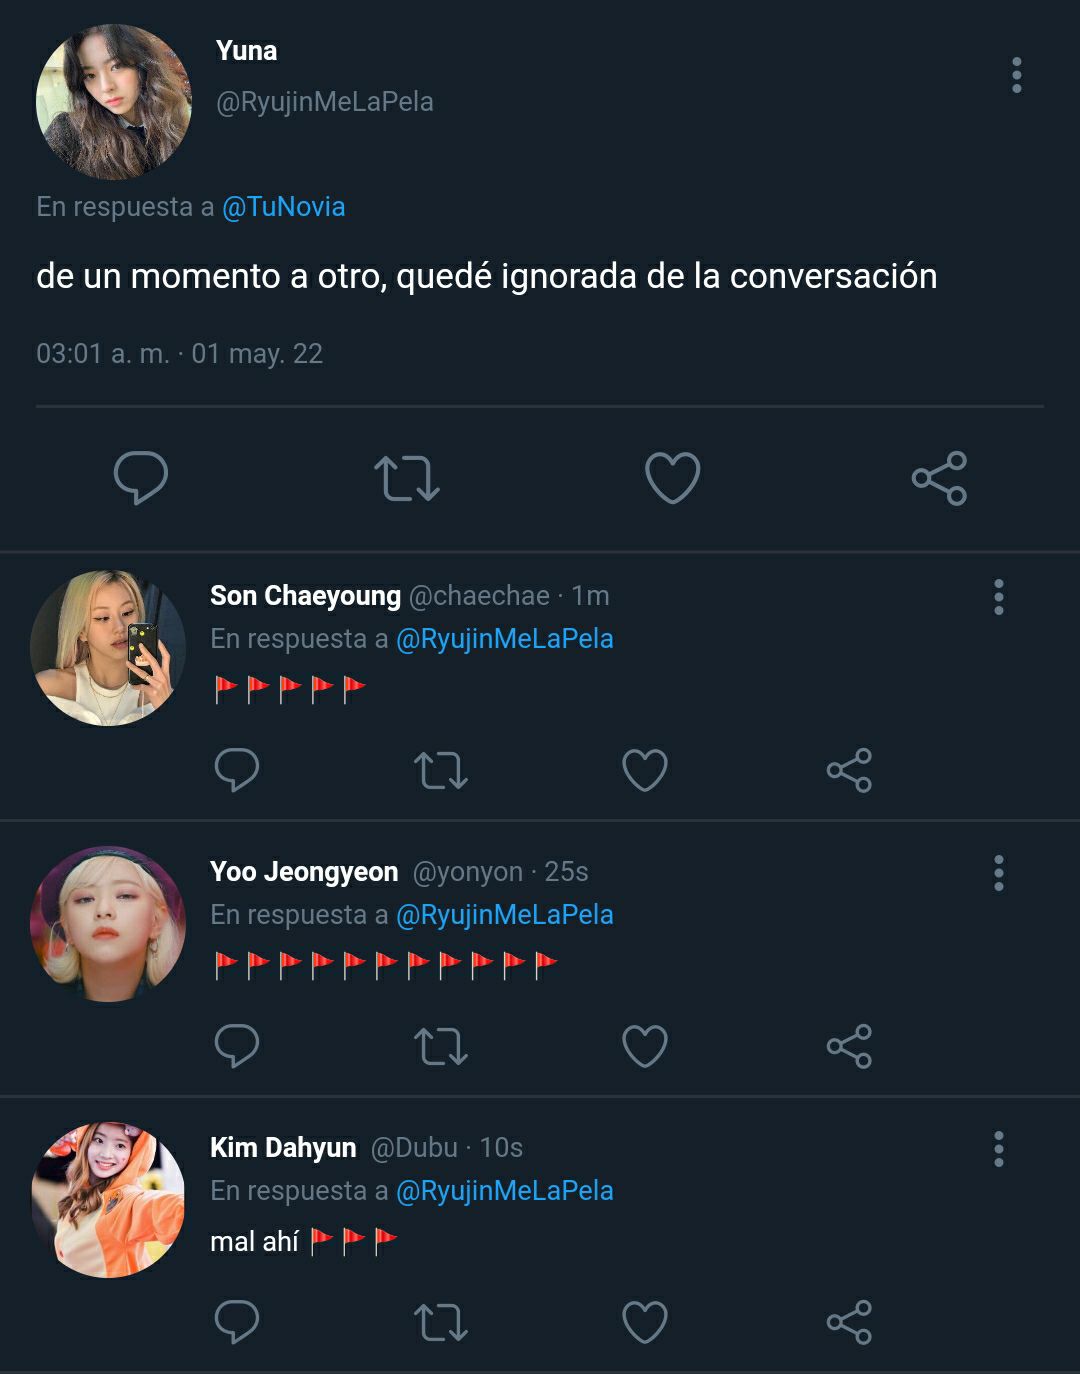Share Son Chaeyoung's reply
Screen dimensions: 1080x1374
pyautogui.click(x=849, y=770)
